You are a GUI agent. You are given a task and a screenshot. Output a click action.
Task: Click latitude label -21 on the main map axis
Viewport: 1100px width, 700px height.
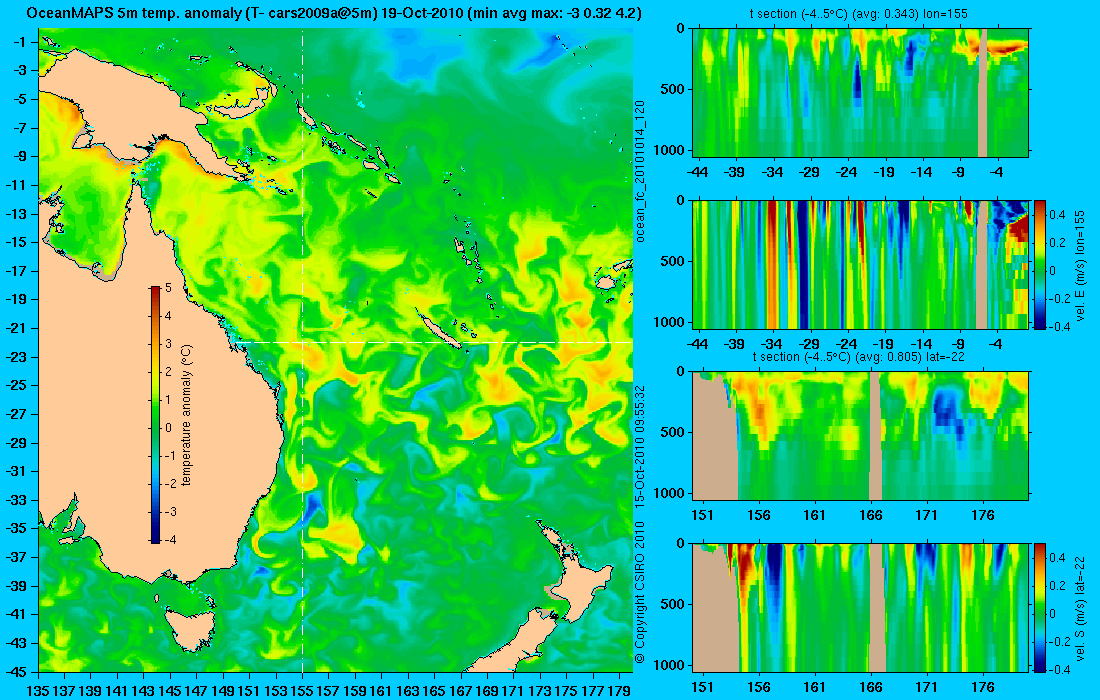point(19,328)
